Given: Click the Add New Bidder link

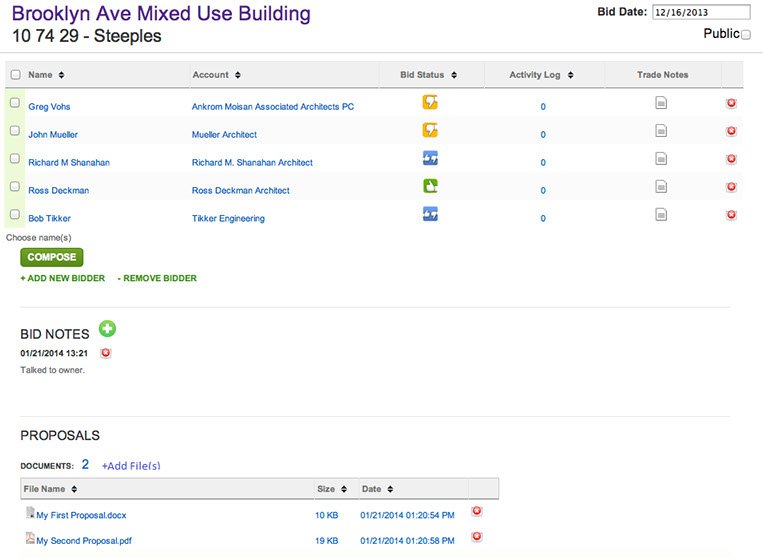Looking at the screenshot, I should pos(62,278).
